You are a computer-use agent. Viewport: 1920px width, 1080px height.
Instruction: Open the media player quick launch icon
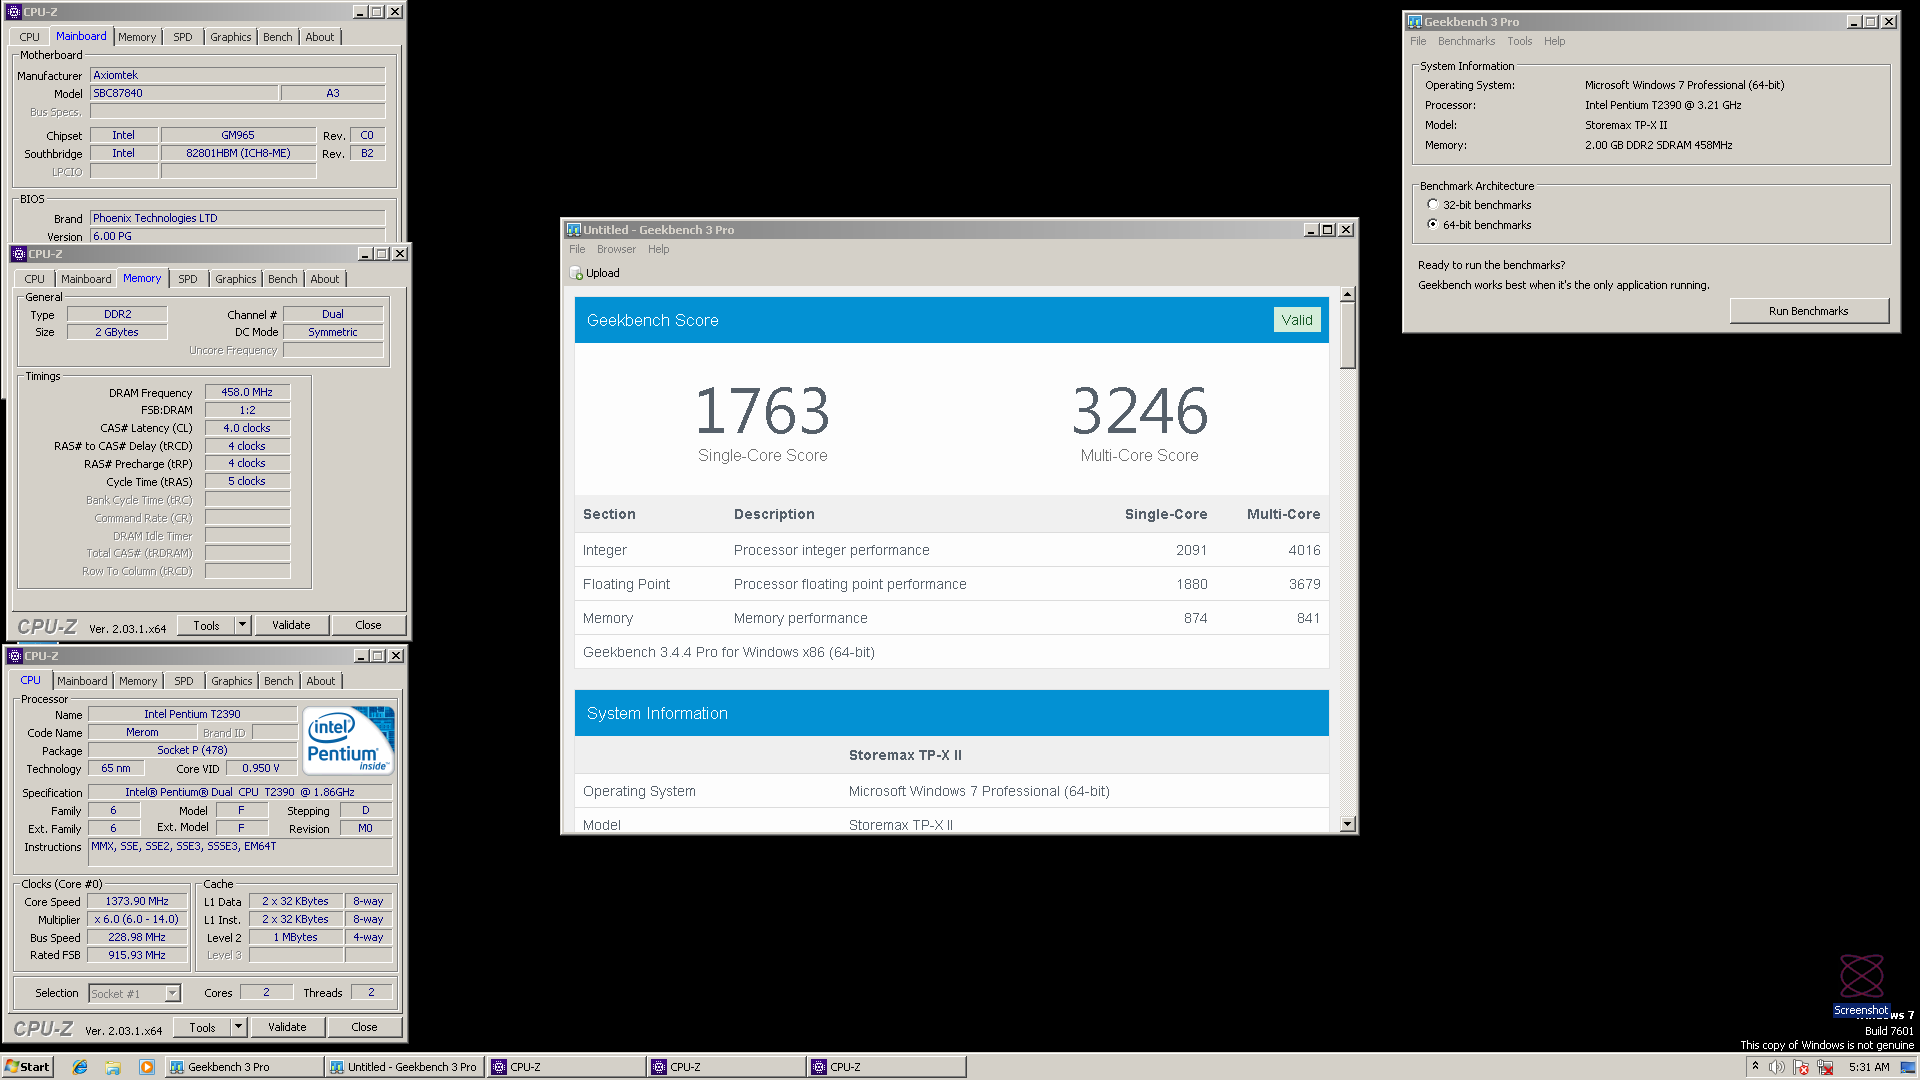pyautogui.click(x=147, y=1067)
